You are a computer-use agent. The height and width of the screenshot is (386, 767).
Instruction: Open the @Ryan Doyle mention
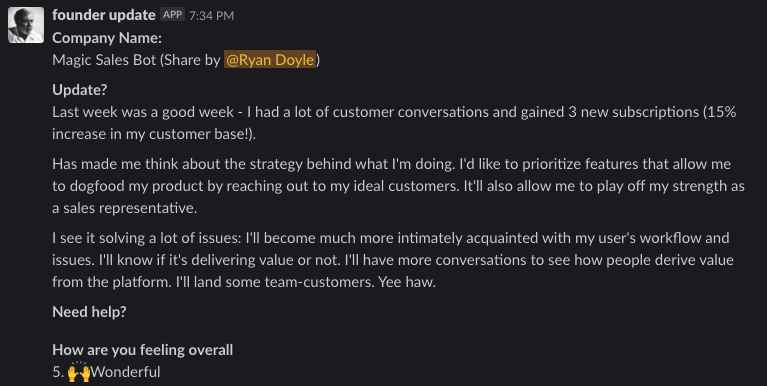click(x=270, y=60)
